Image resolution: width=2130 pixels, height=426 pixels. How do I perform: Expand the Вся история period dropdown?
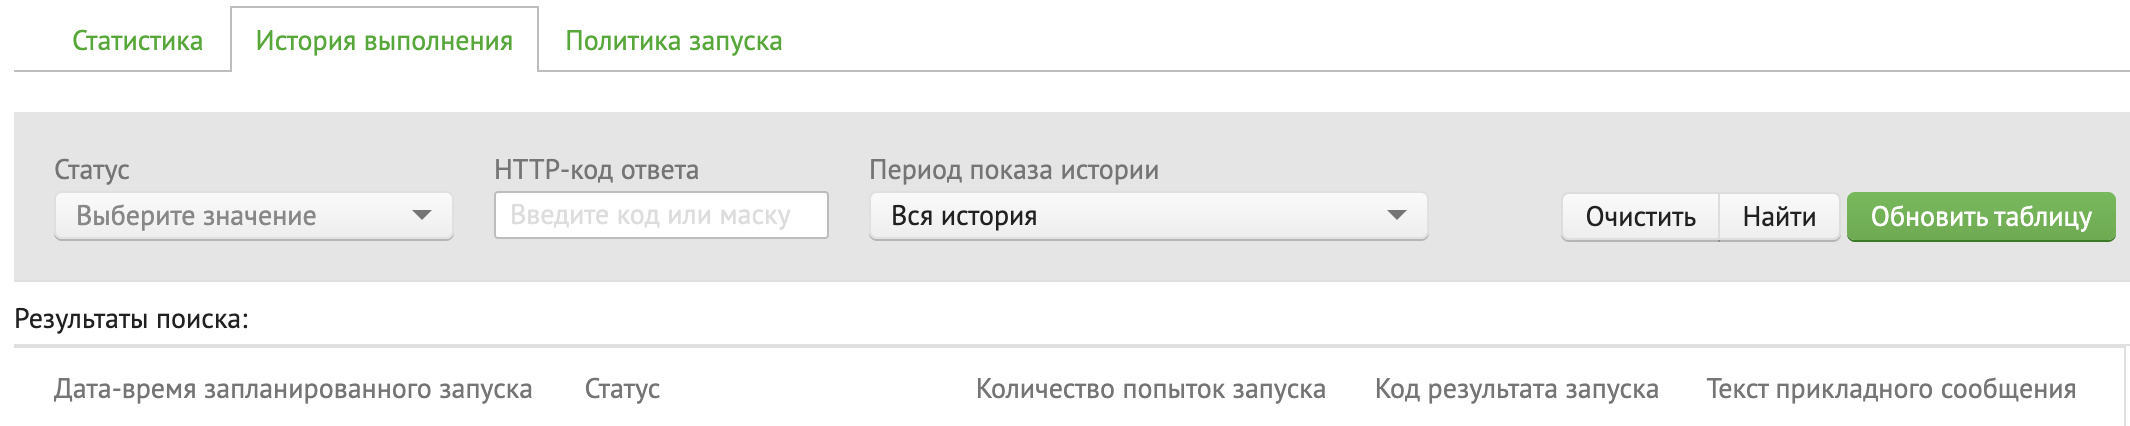pos(1130,216)
